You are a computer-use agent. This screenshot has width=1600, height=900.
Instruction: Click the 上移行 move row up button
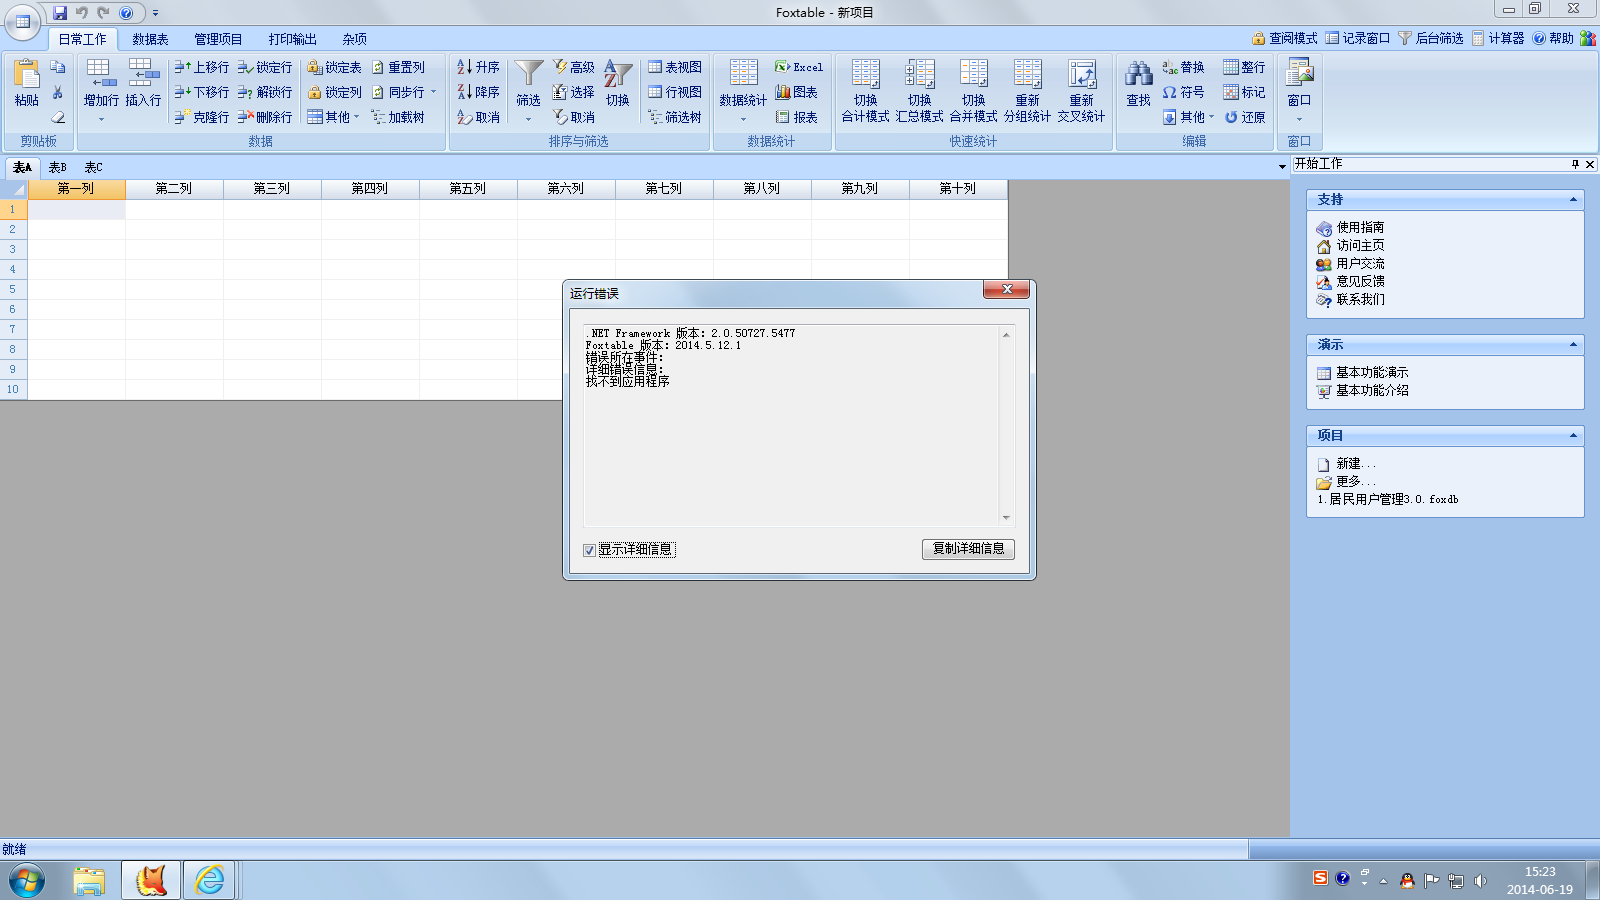point(202,67)
